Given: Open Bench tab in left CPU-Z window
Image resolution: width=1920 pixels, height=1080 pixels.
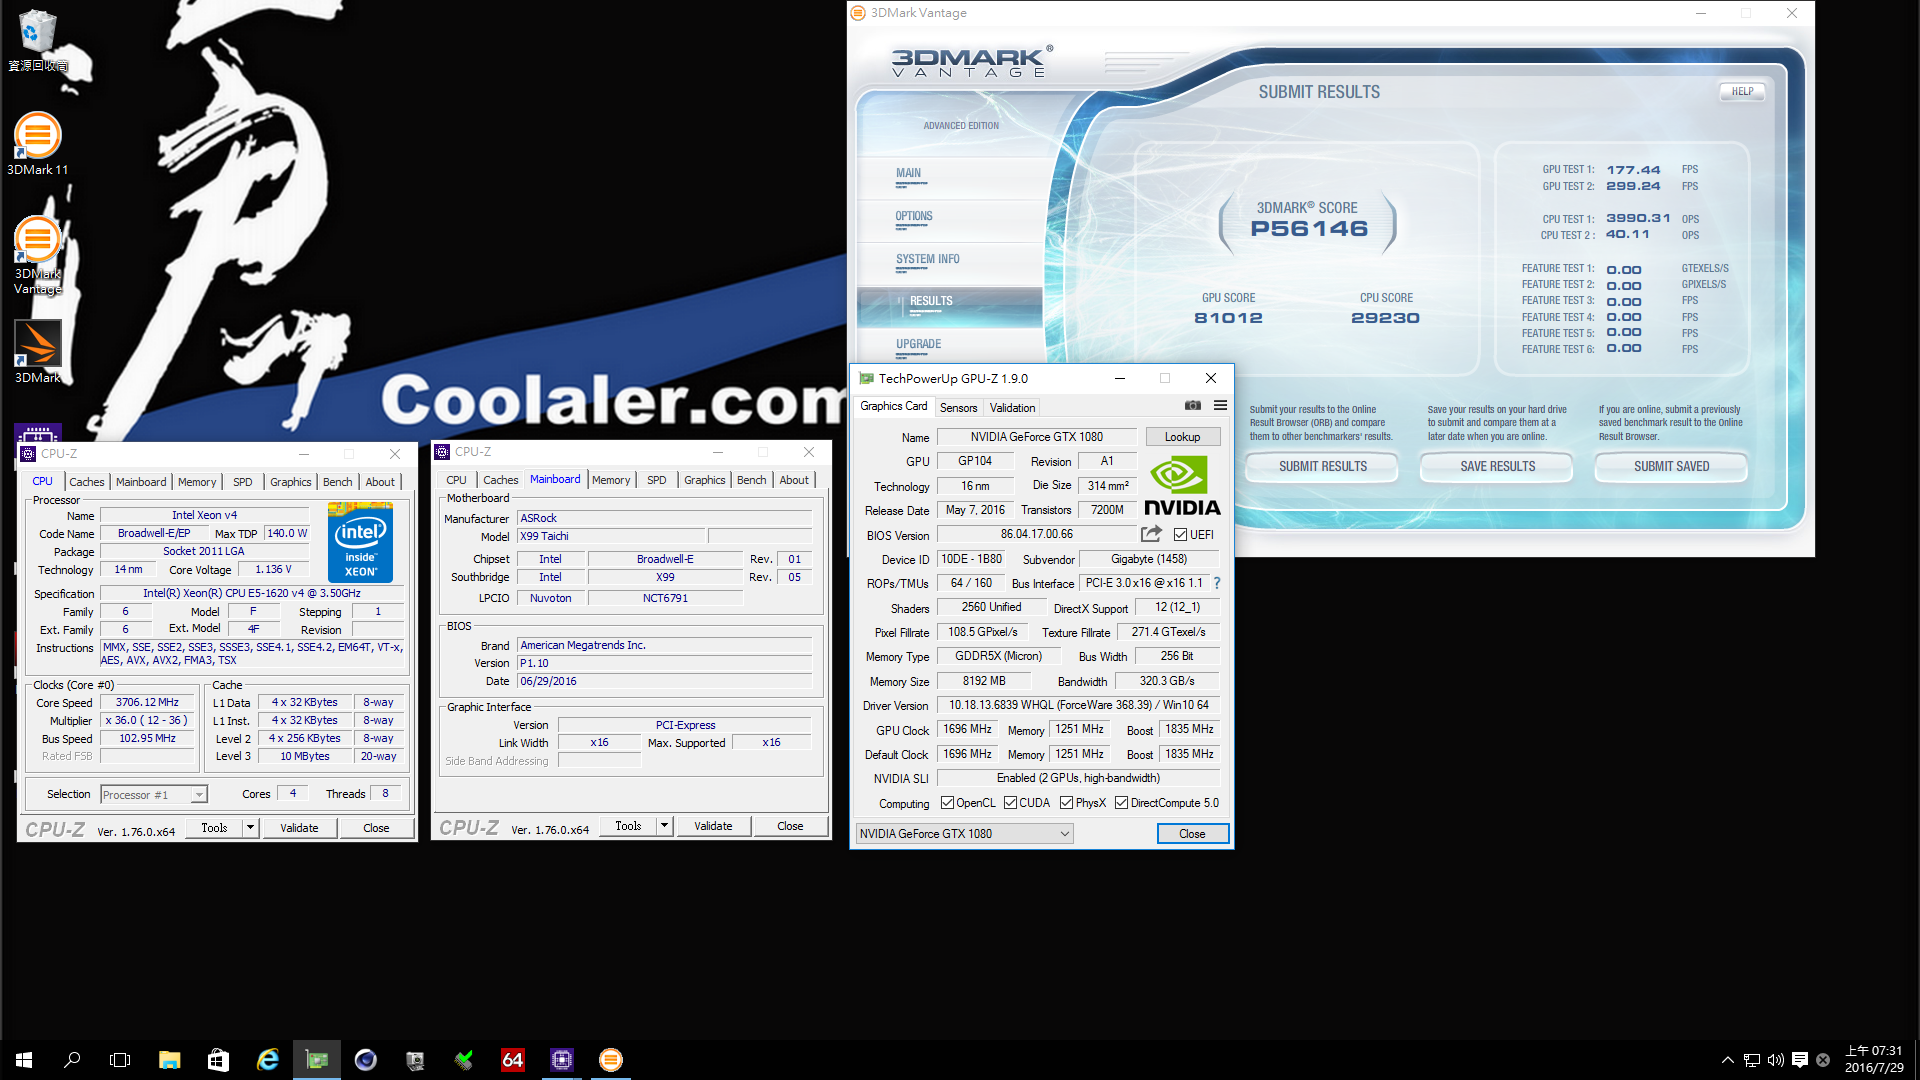Looking at the screenshot, I should pos(337,482).
